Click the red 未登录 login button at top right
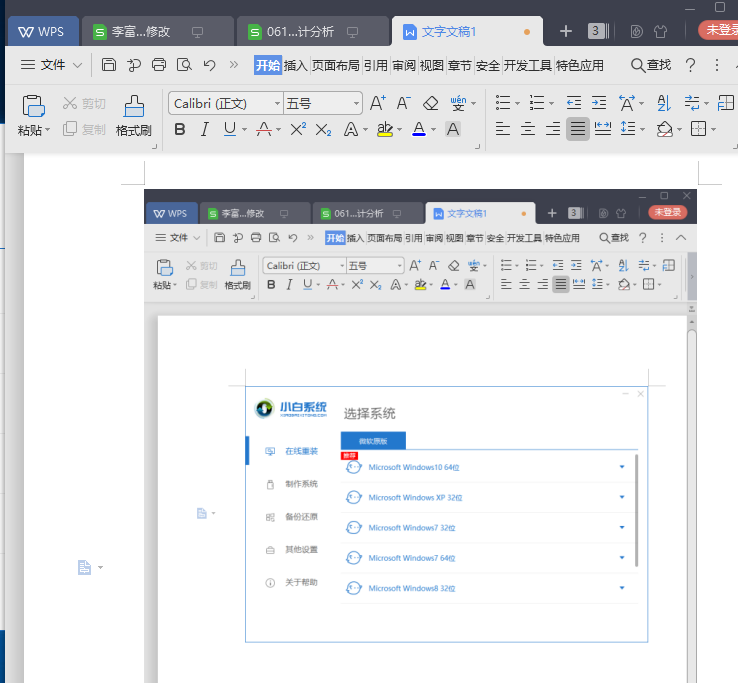The image size is (738, 683). [x=718, y=30]
